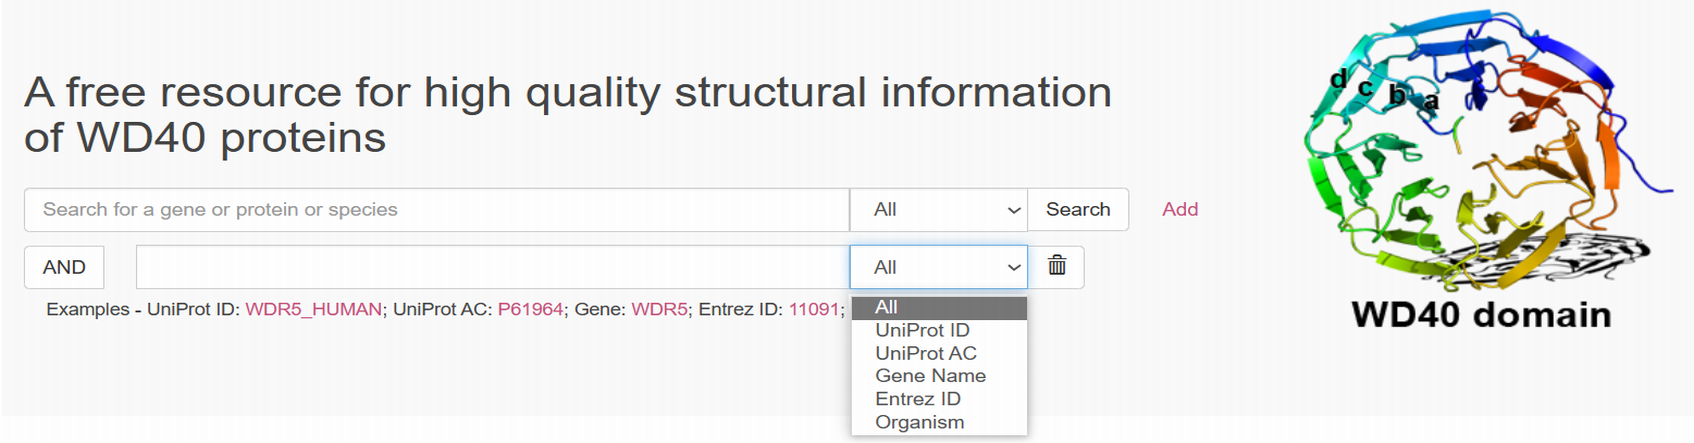The width and height of the screenshot is (1694, 443).
Task: Select All option in the dropdown list
Action: coord(939,307)
